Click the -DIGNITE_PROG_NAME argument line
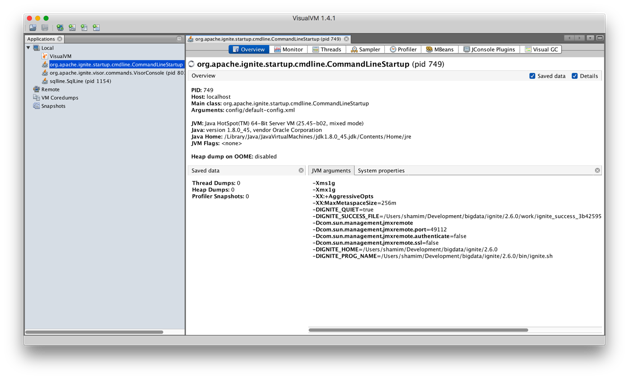 433,256
